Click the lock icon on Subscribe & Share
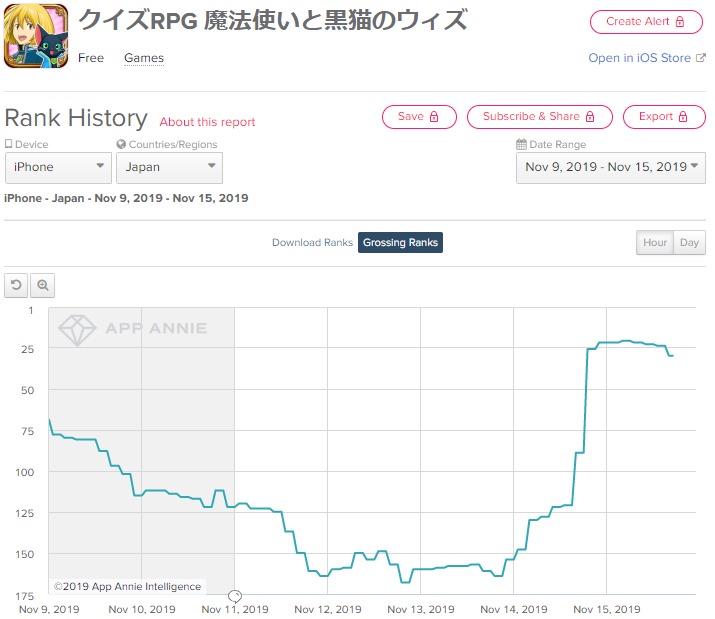 [x=590, y=117]
